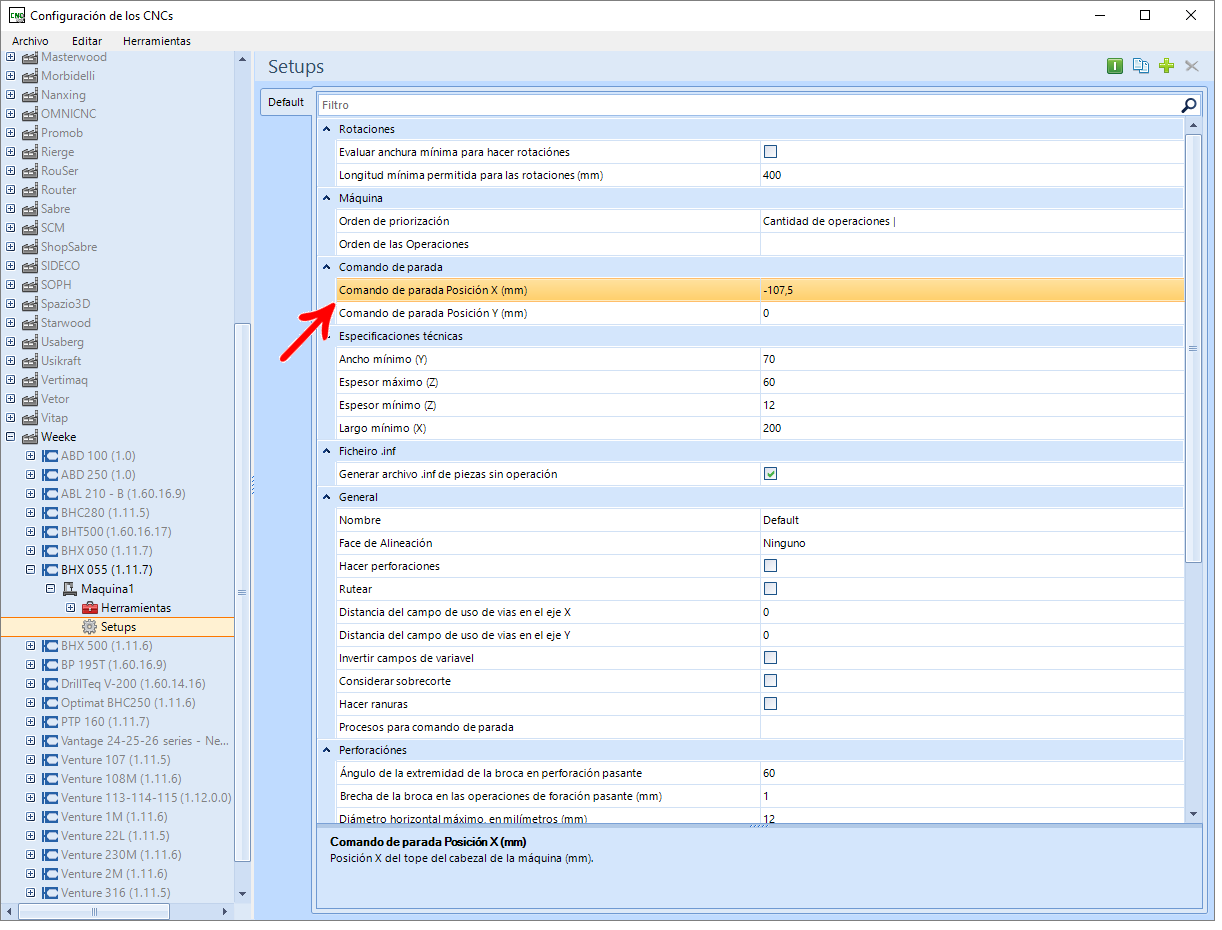This screenshot has width=1222, height=930.
Task: Click the SCM manufacturer icon
Action: point(30,228)
